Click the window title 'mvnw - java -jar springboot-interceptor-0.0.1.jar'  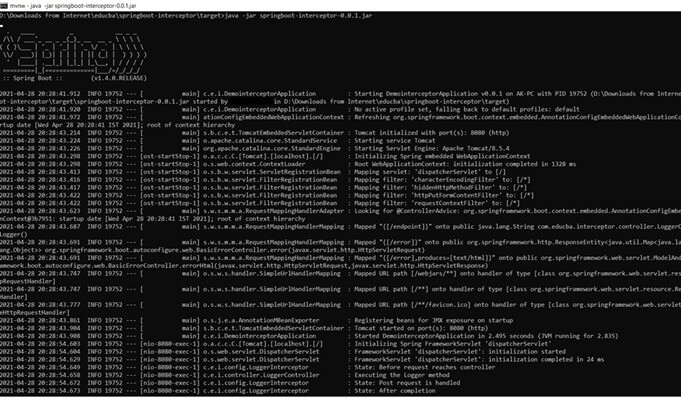tap(73, 6)
